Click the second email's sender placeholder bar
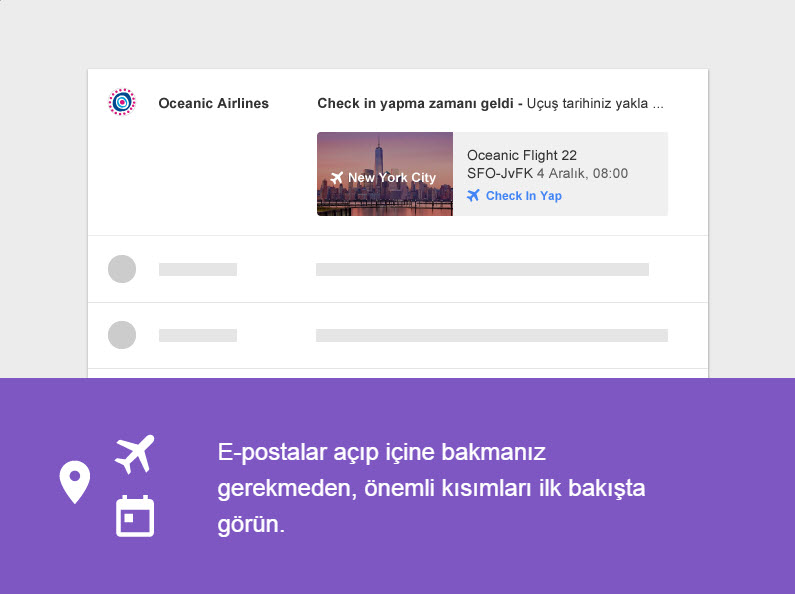This screenshot has height=594, width=795. (x=198, y=269)
